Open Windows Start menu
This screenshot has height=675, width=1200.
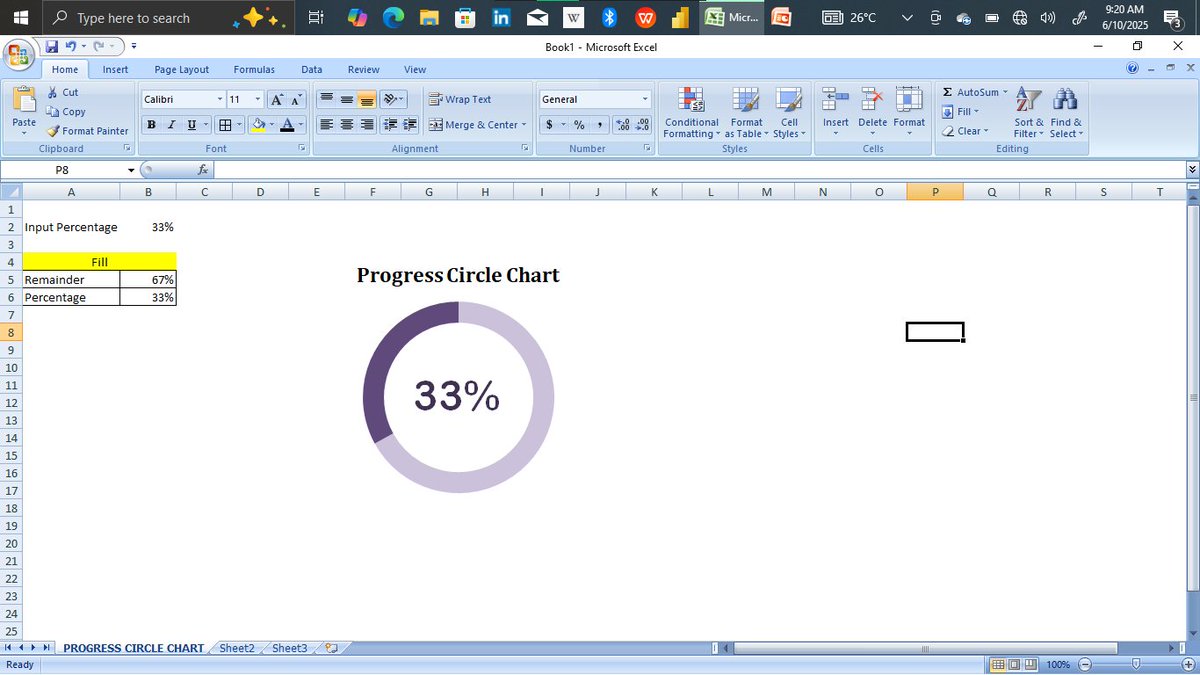coord(21,17)
